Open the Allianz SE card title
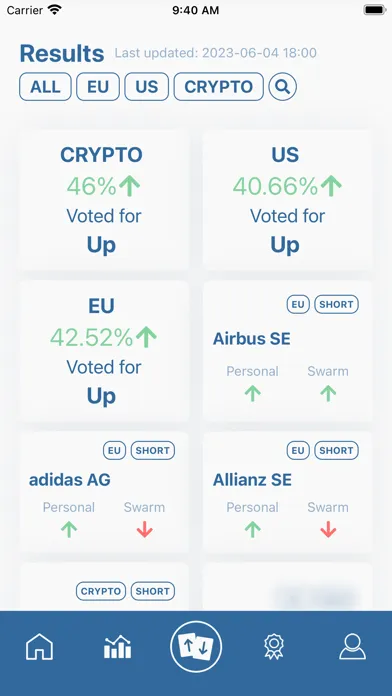Image resolution: width=392 pixels, height=696 pixels. (252, 480)
